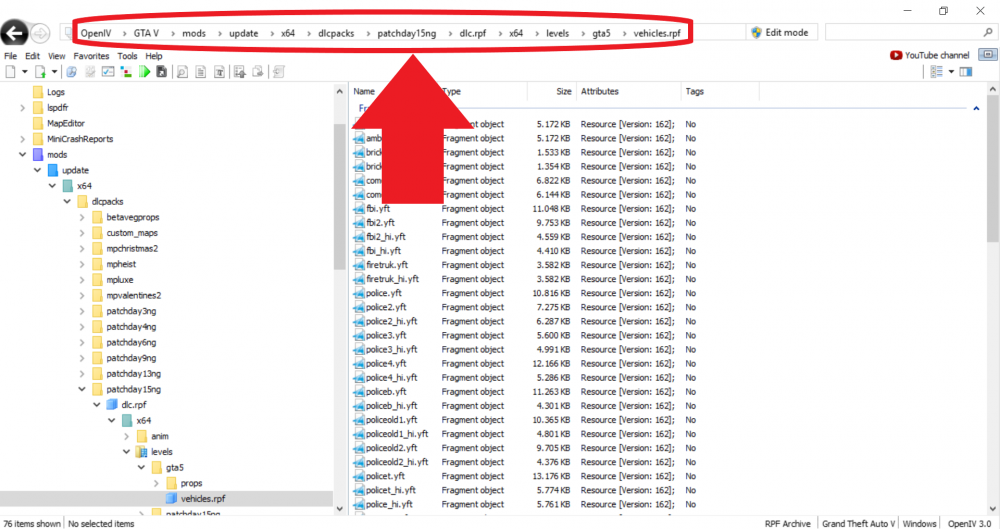Click the dark disk save toolbar icon
Viewport: 1000px width, 529px height.
pos(162,72)
